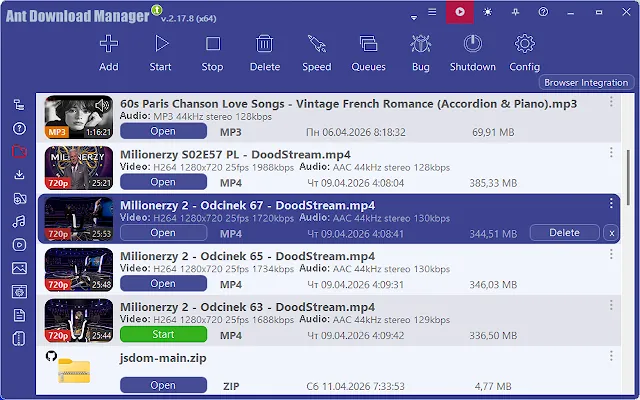Click the 385,33 MB size value

493,183
